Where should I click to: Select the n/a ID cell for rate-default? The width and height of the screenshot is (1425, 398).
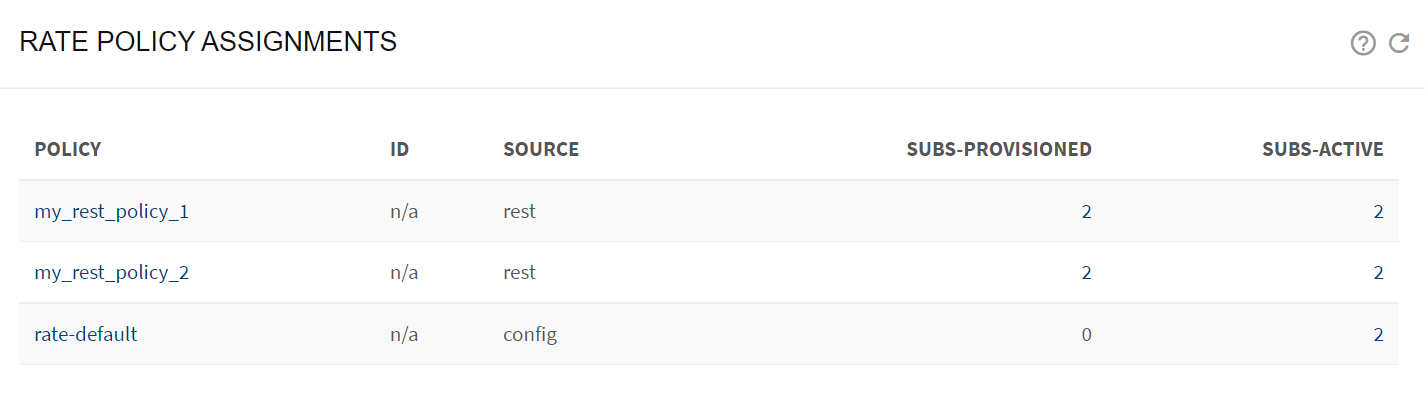click(x=404, y=334)
